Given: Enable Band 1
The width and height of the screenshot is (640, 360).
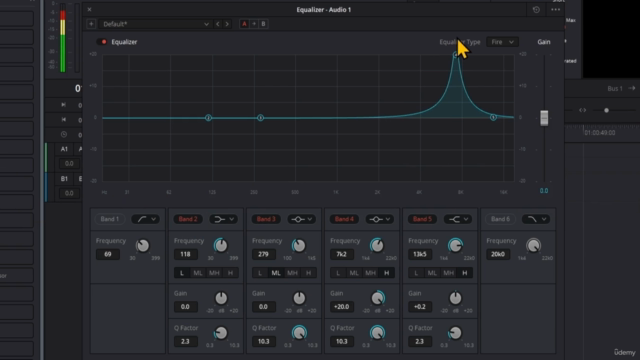Looking at the screenshot, I should pyautogui.click(x=109, y=219).
